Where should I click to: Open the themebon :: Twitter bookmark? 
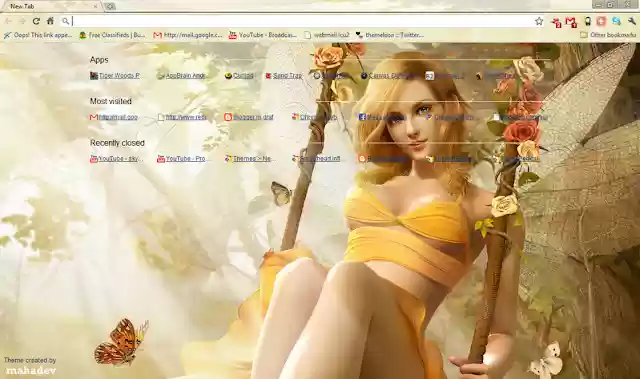390,35
